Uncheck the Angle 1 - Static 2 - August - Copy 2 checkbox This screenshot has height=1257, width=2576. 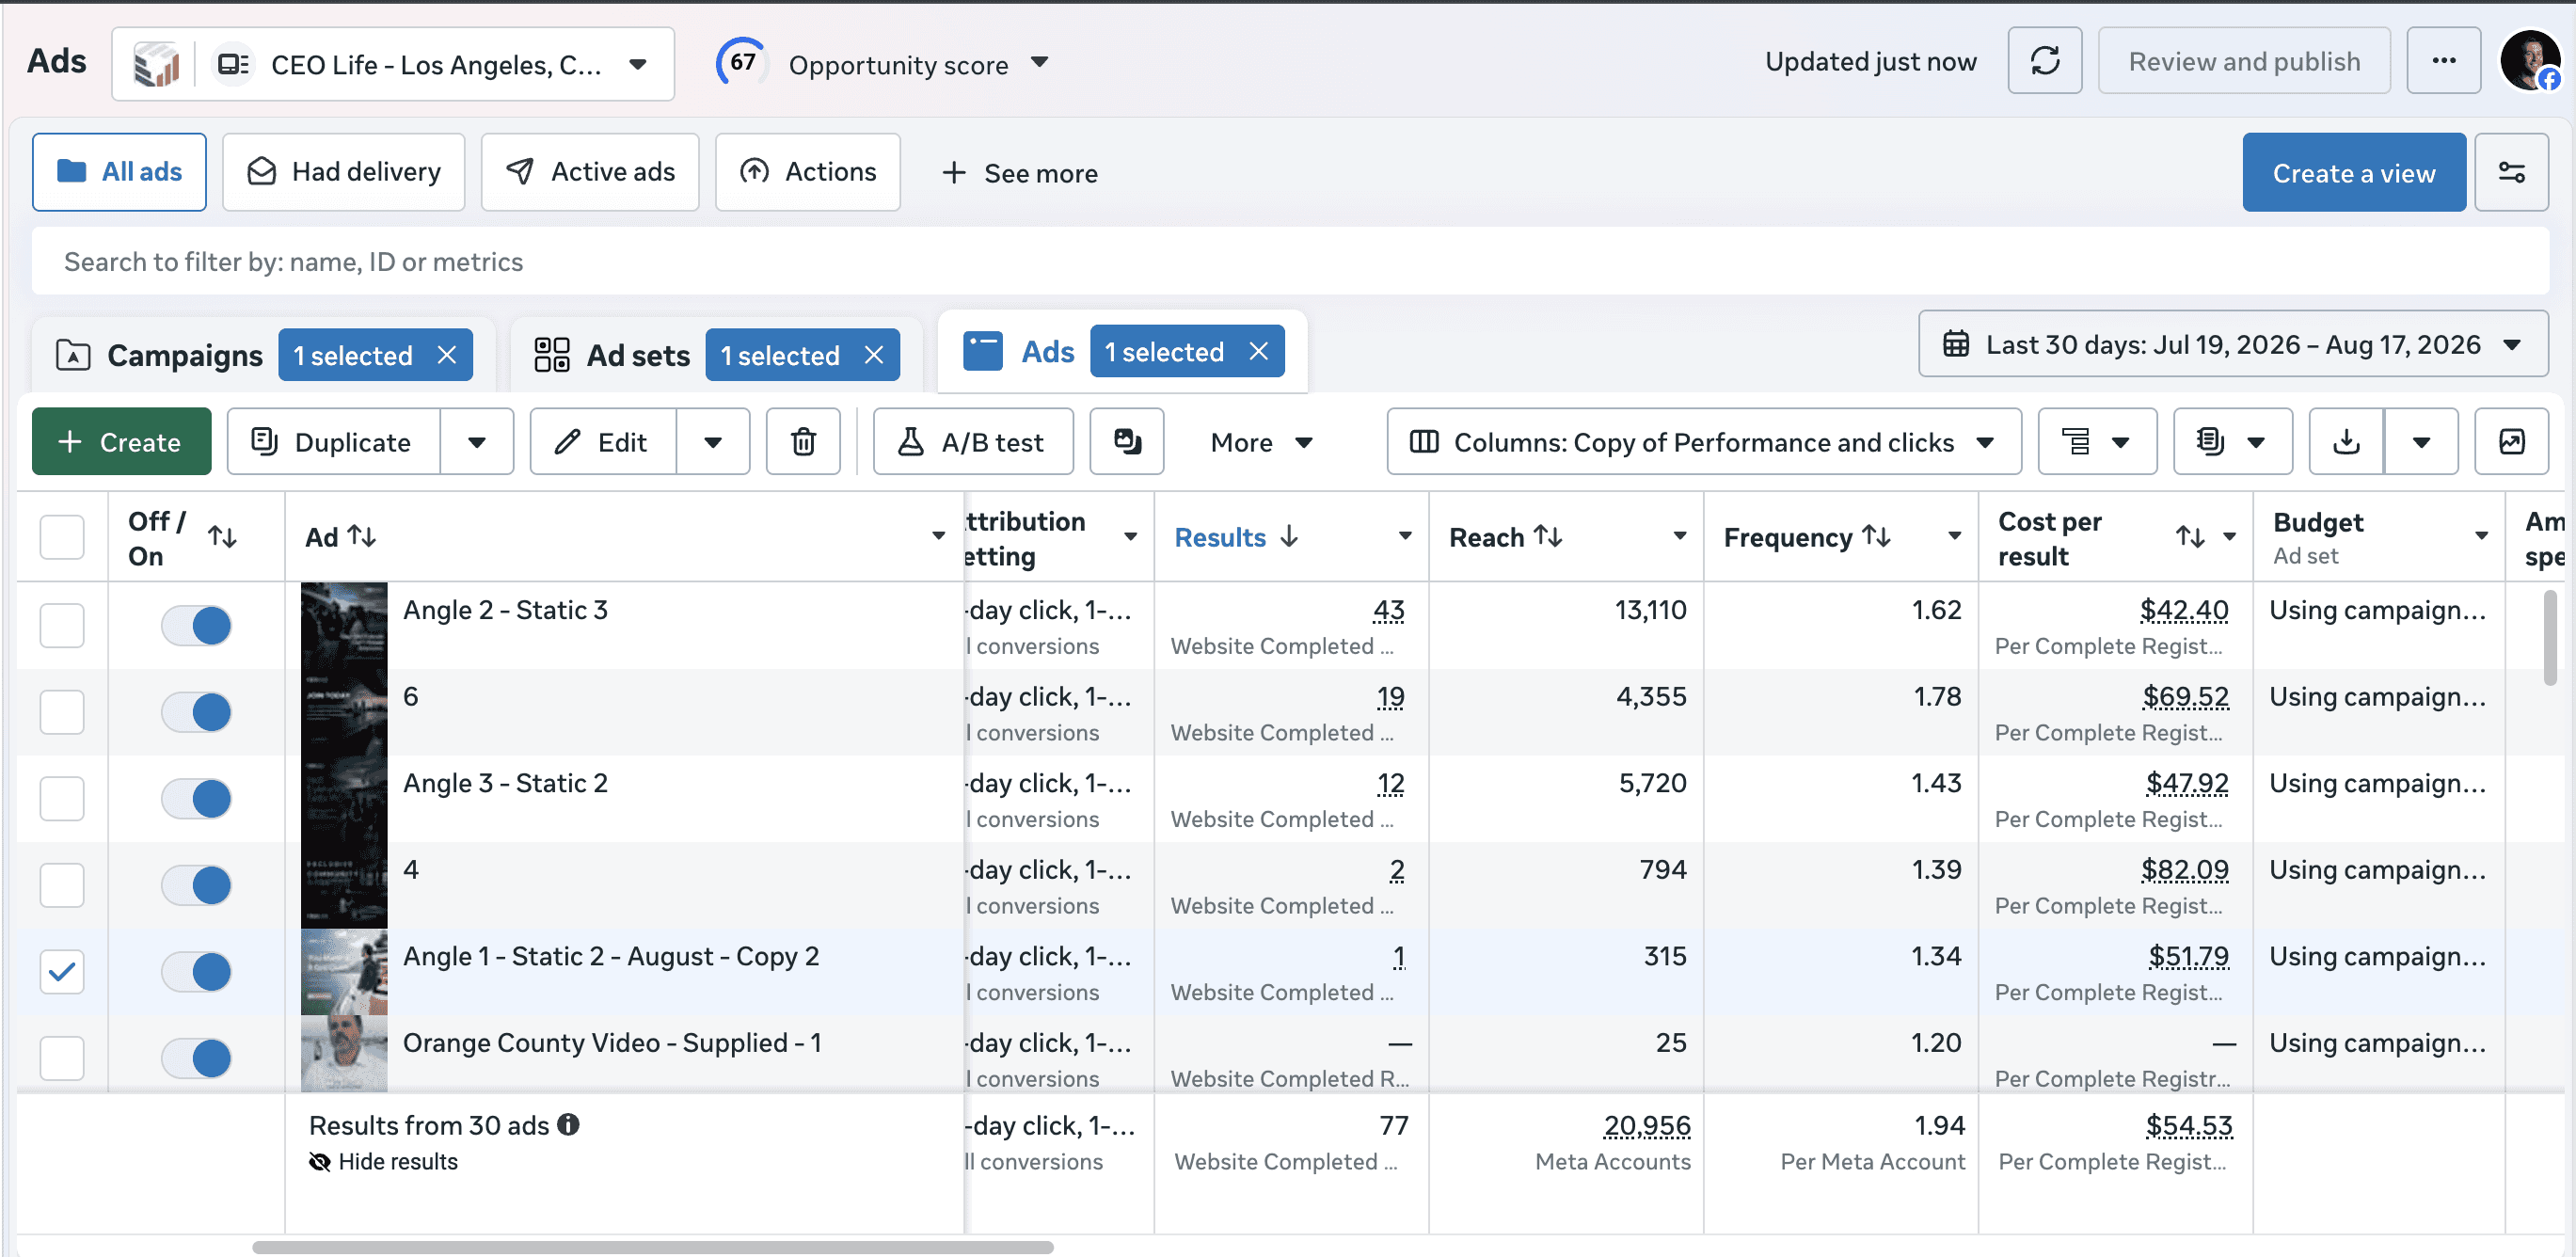(x=62, y=971)
